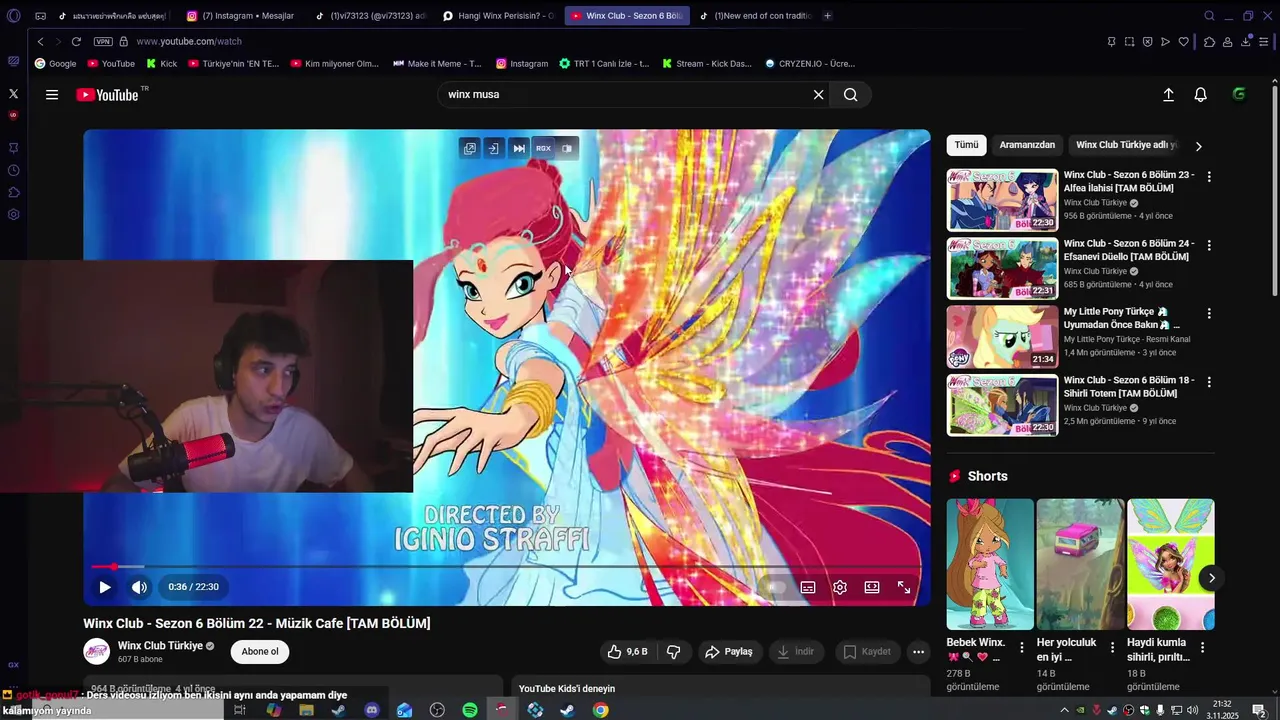Select the 'Aramanızdan' filter chip
The height and width of the screenshot is (720, 1280).
click(1027, 145)
